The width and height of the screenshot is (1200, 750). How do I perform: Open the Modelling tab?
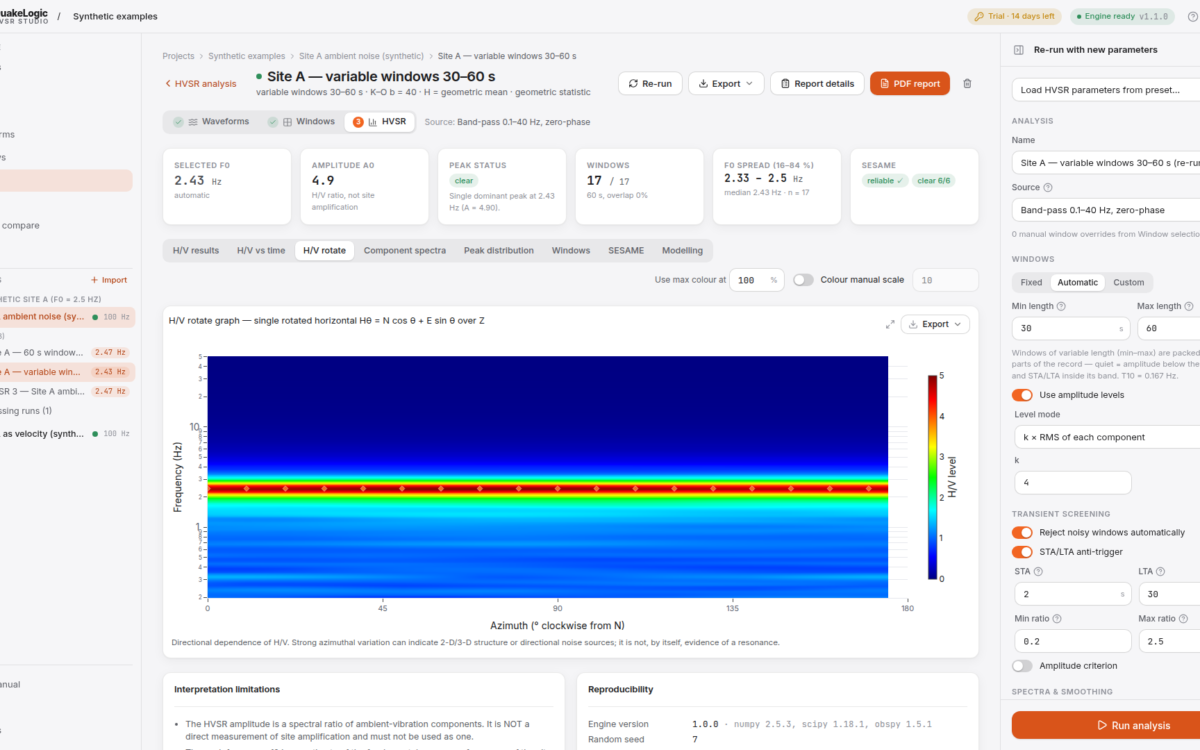pos(682,250)
